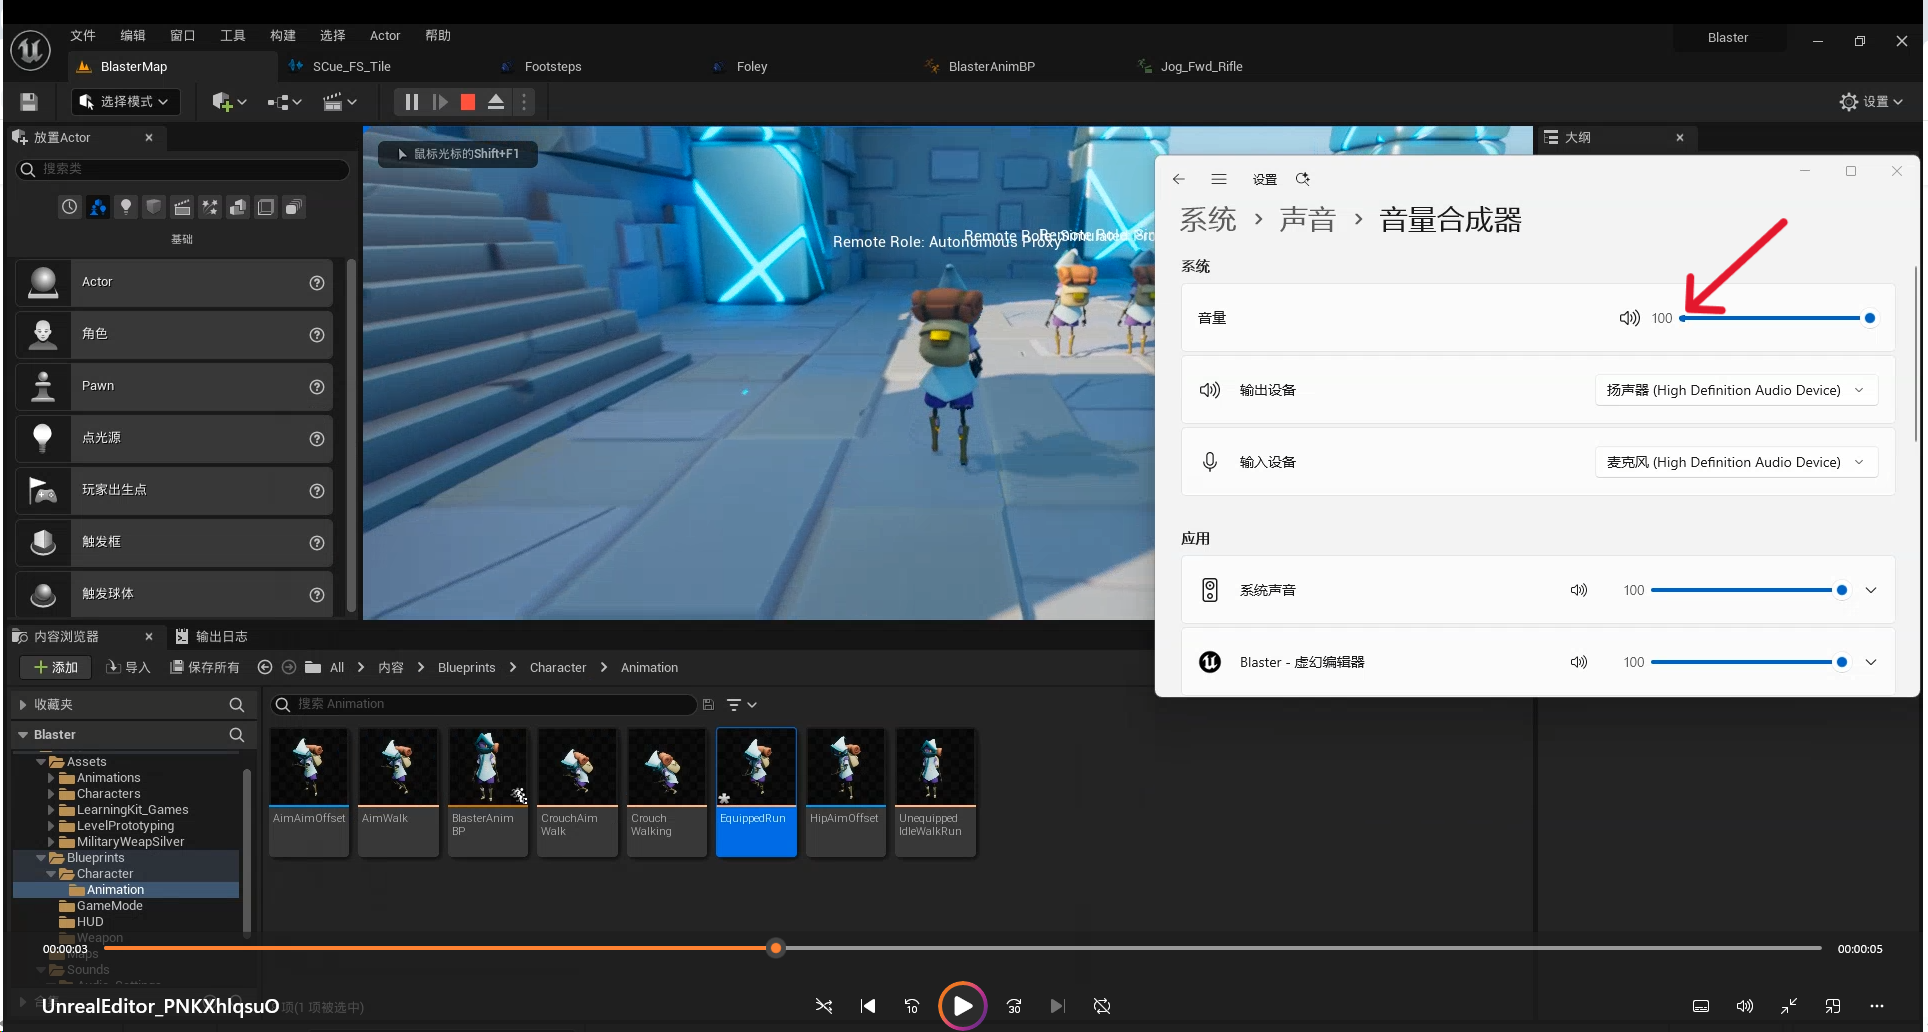
Task: Click the eject from player icon
Action: click(495, 102)
